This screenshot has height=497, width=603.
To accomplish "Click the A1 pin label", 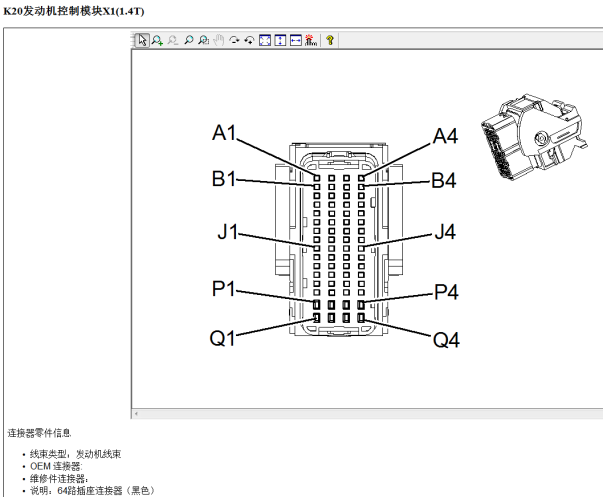I will [224, 133].
